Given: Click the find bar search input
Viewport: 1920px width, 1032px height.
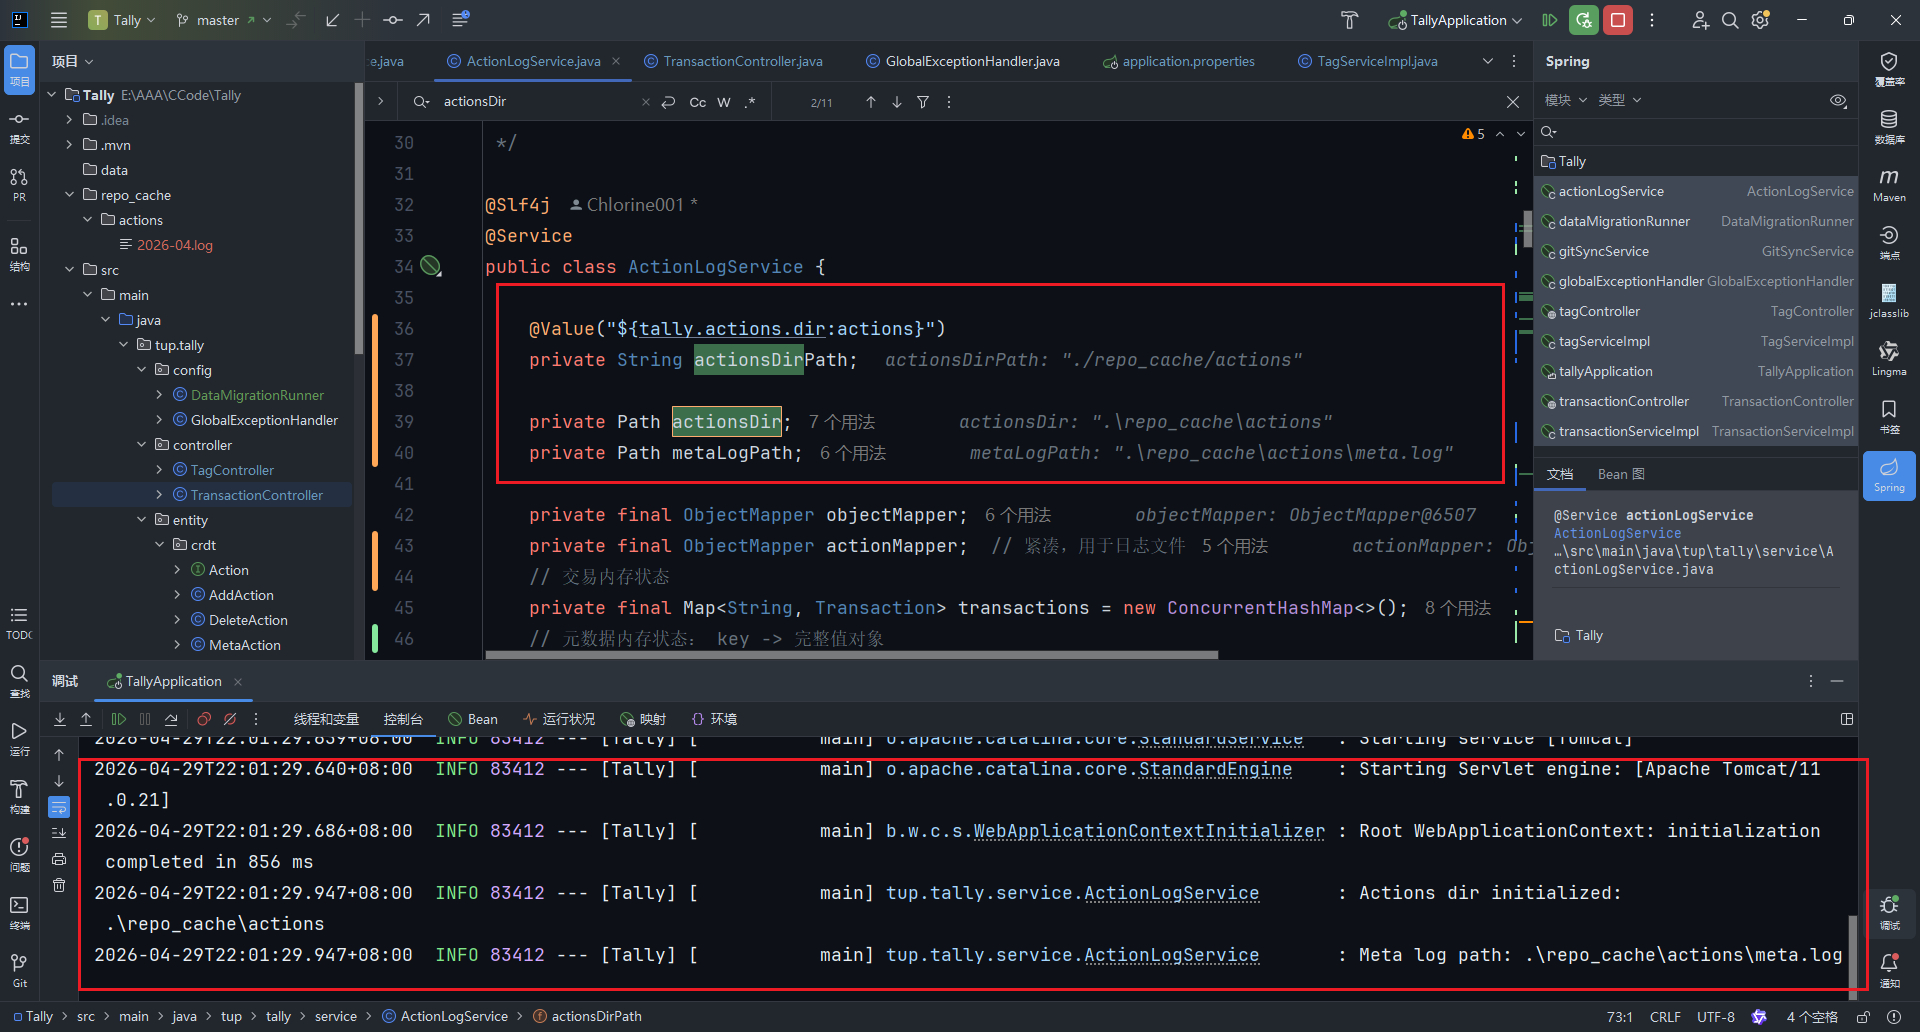Looking at the screenshot, I should [x=538, y=102].
